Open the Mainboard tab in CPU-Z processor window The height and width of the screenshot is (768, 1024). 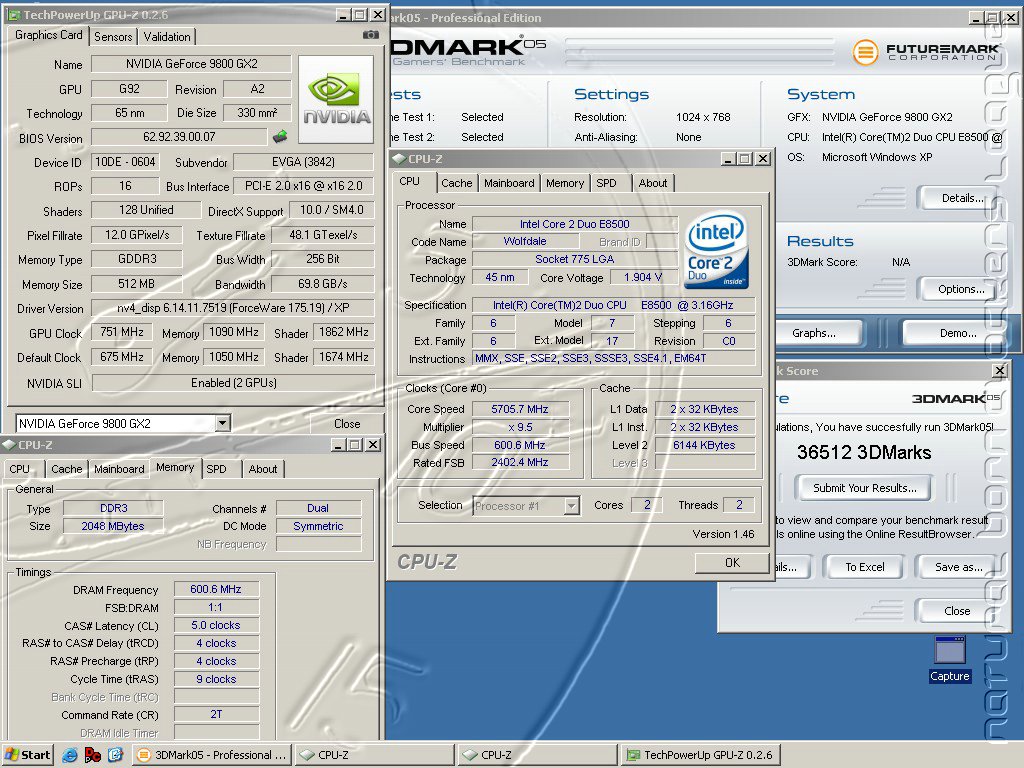click(x=509, y=184)
